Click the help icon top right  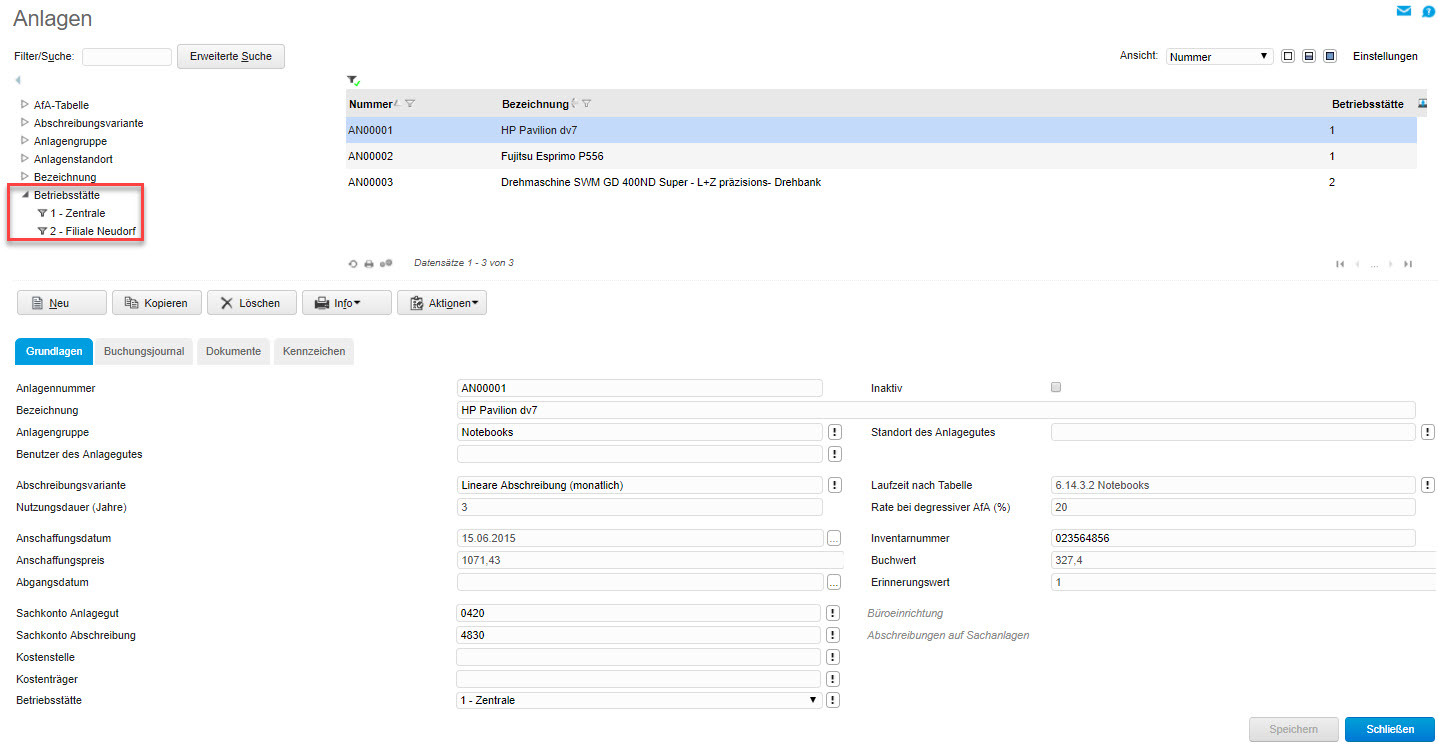tap(1428, 11)
